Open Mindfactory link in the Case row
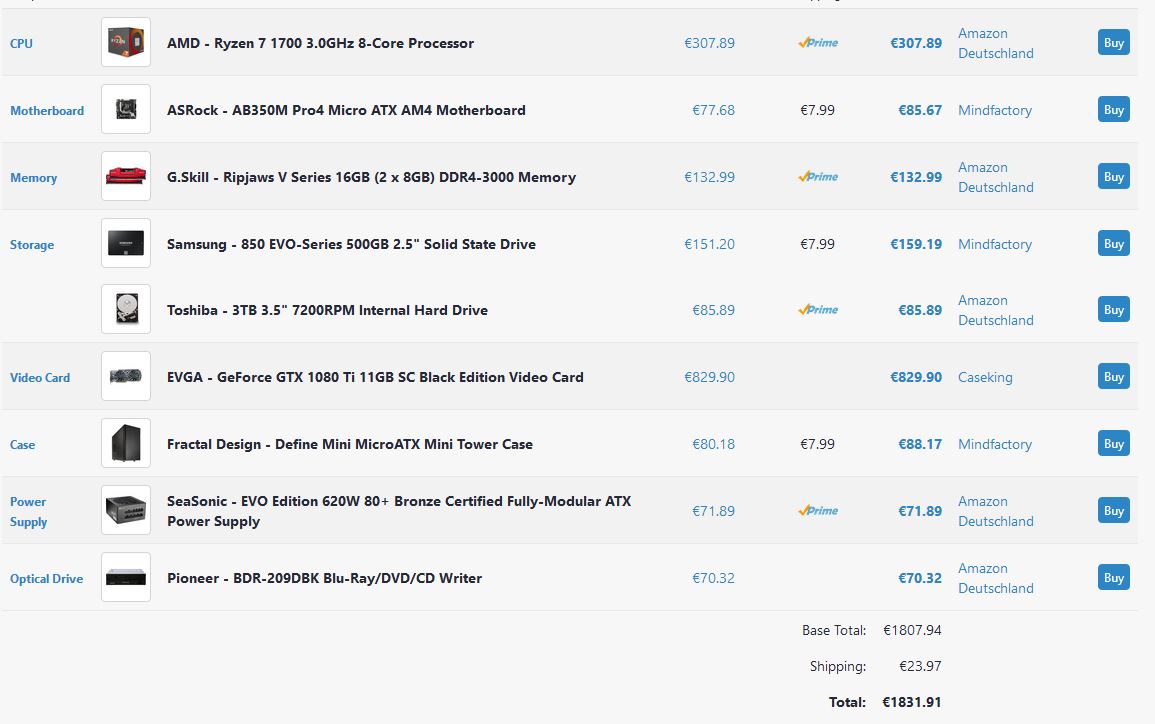 pyautogui.click(x=994, y=444)
